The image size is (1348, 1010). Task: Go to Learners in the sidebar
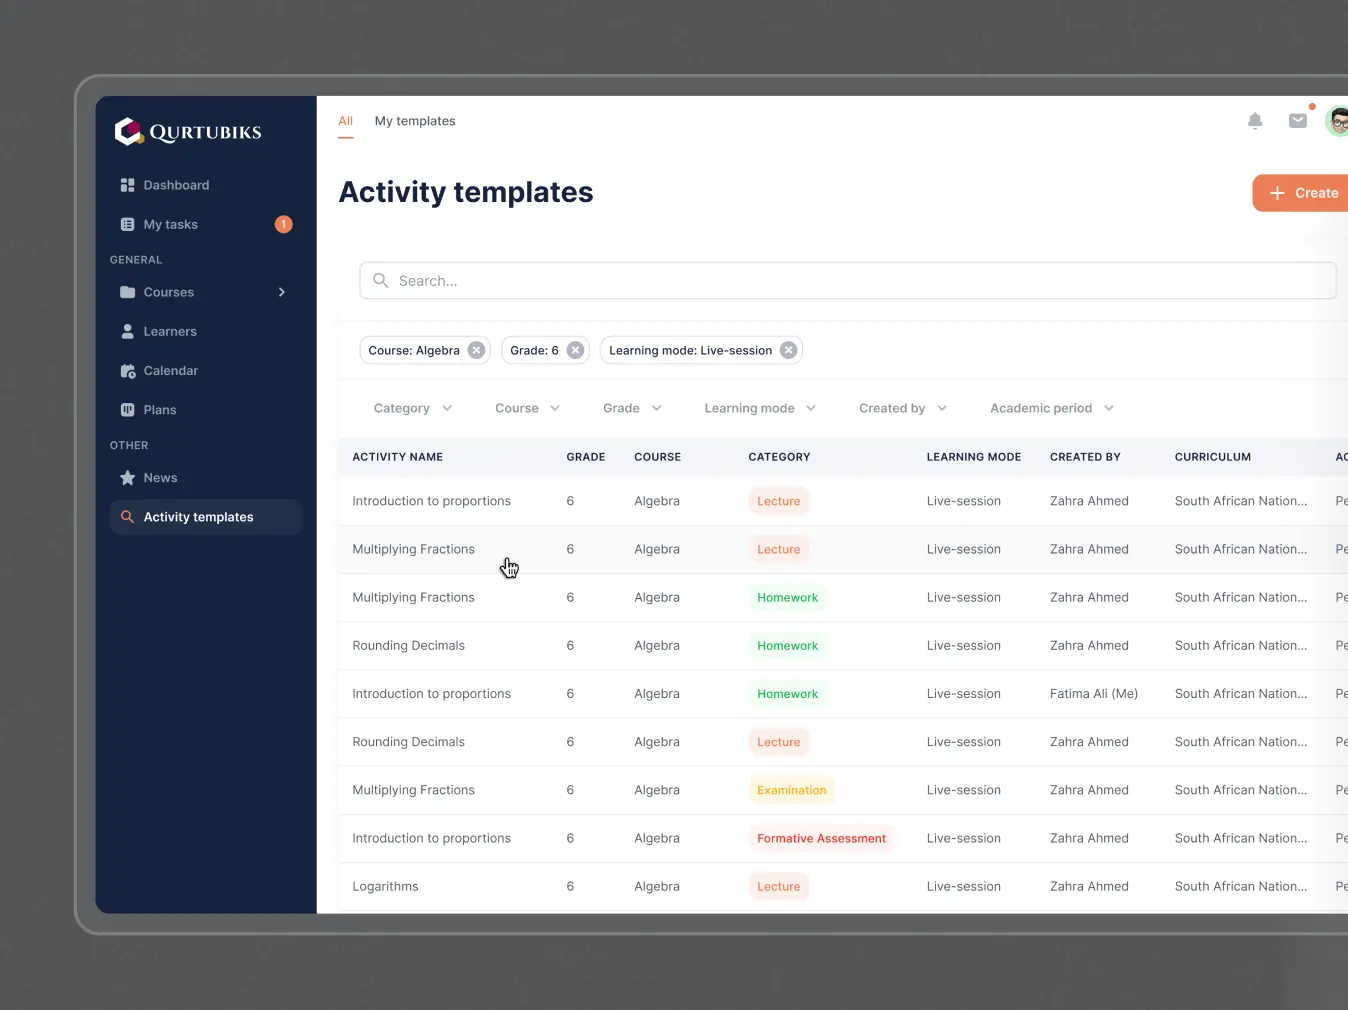coord(170,332)
